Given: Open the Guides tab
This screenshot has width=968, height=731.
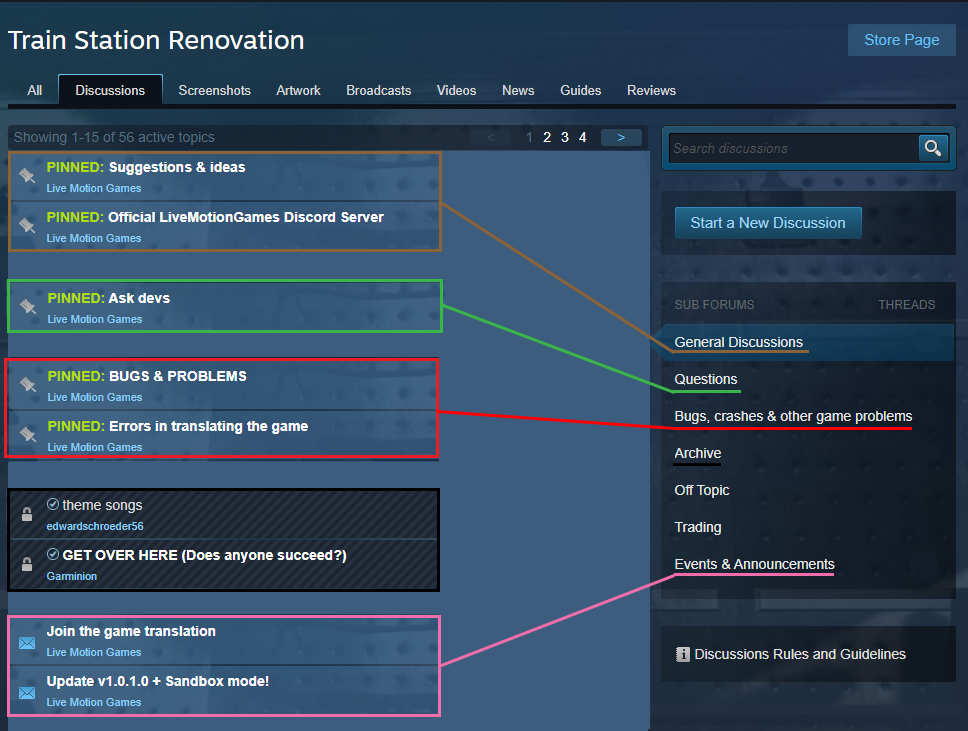Looking at the screenshot, I should (580, 90).
